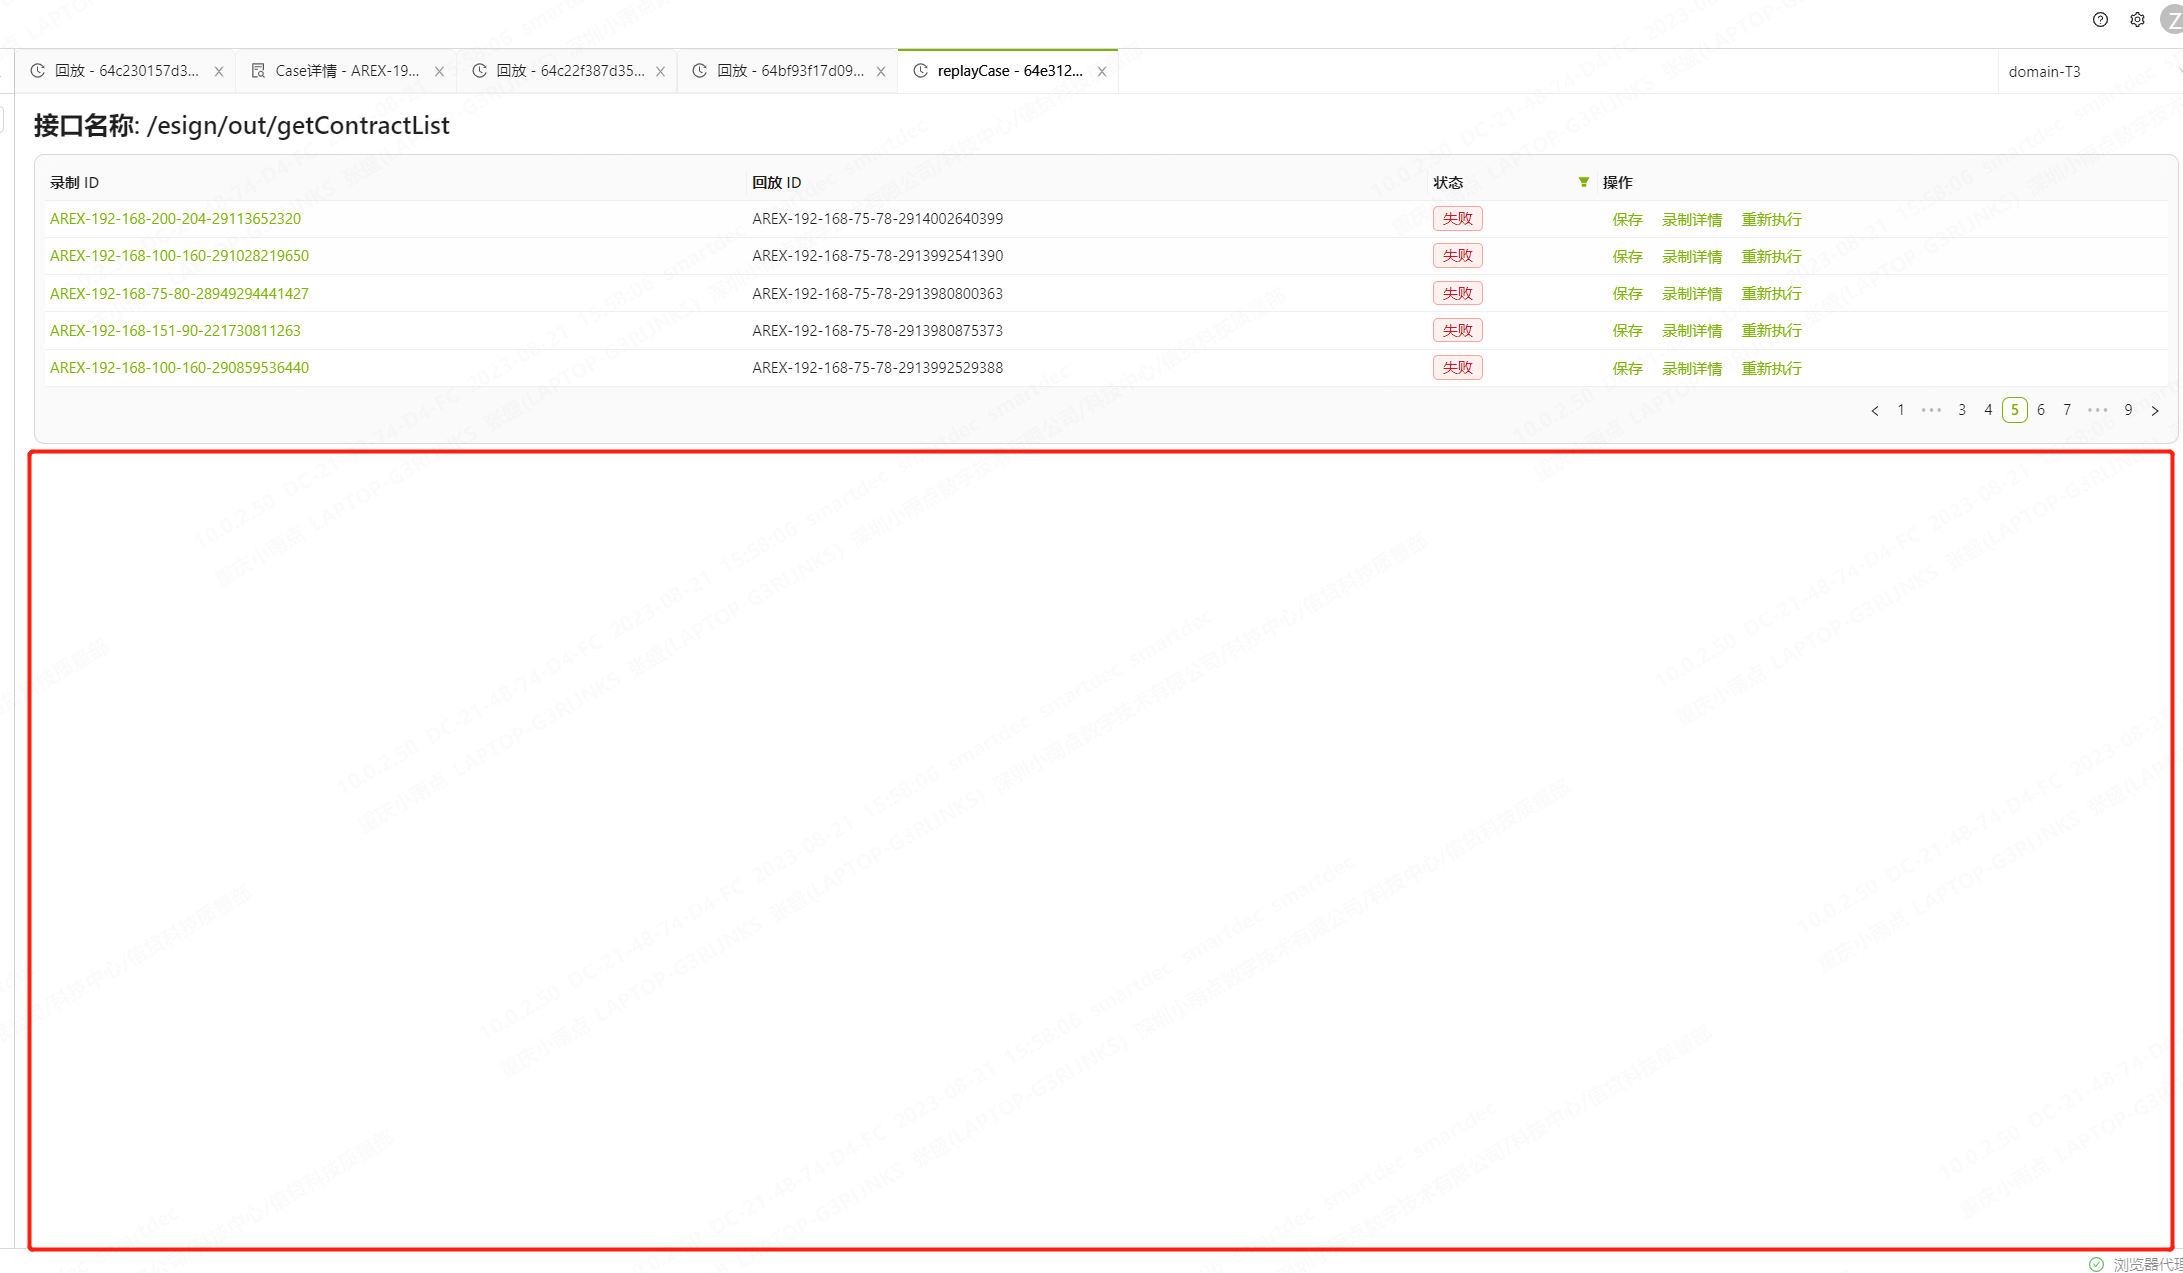
Task: Click 保存 on the first table row
Action: (x=1628, y=219)
